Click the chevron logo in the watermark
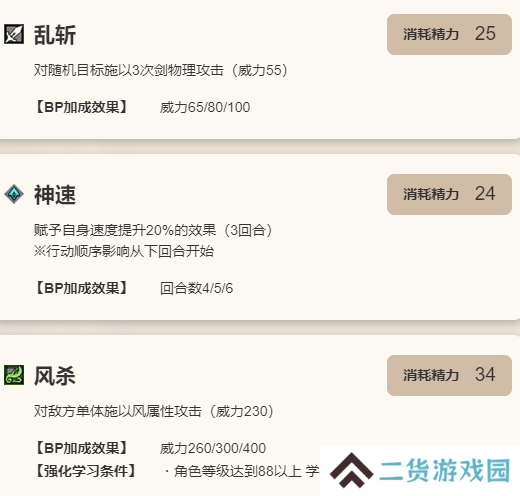 coord(351,470)
